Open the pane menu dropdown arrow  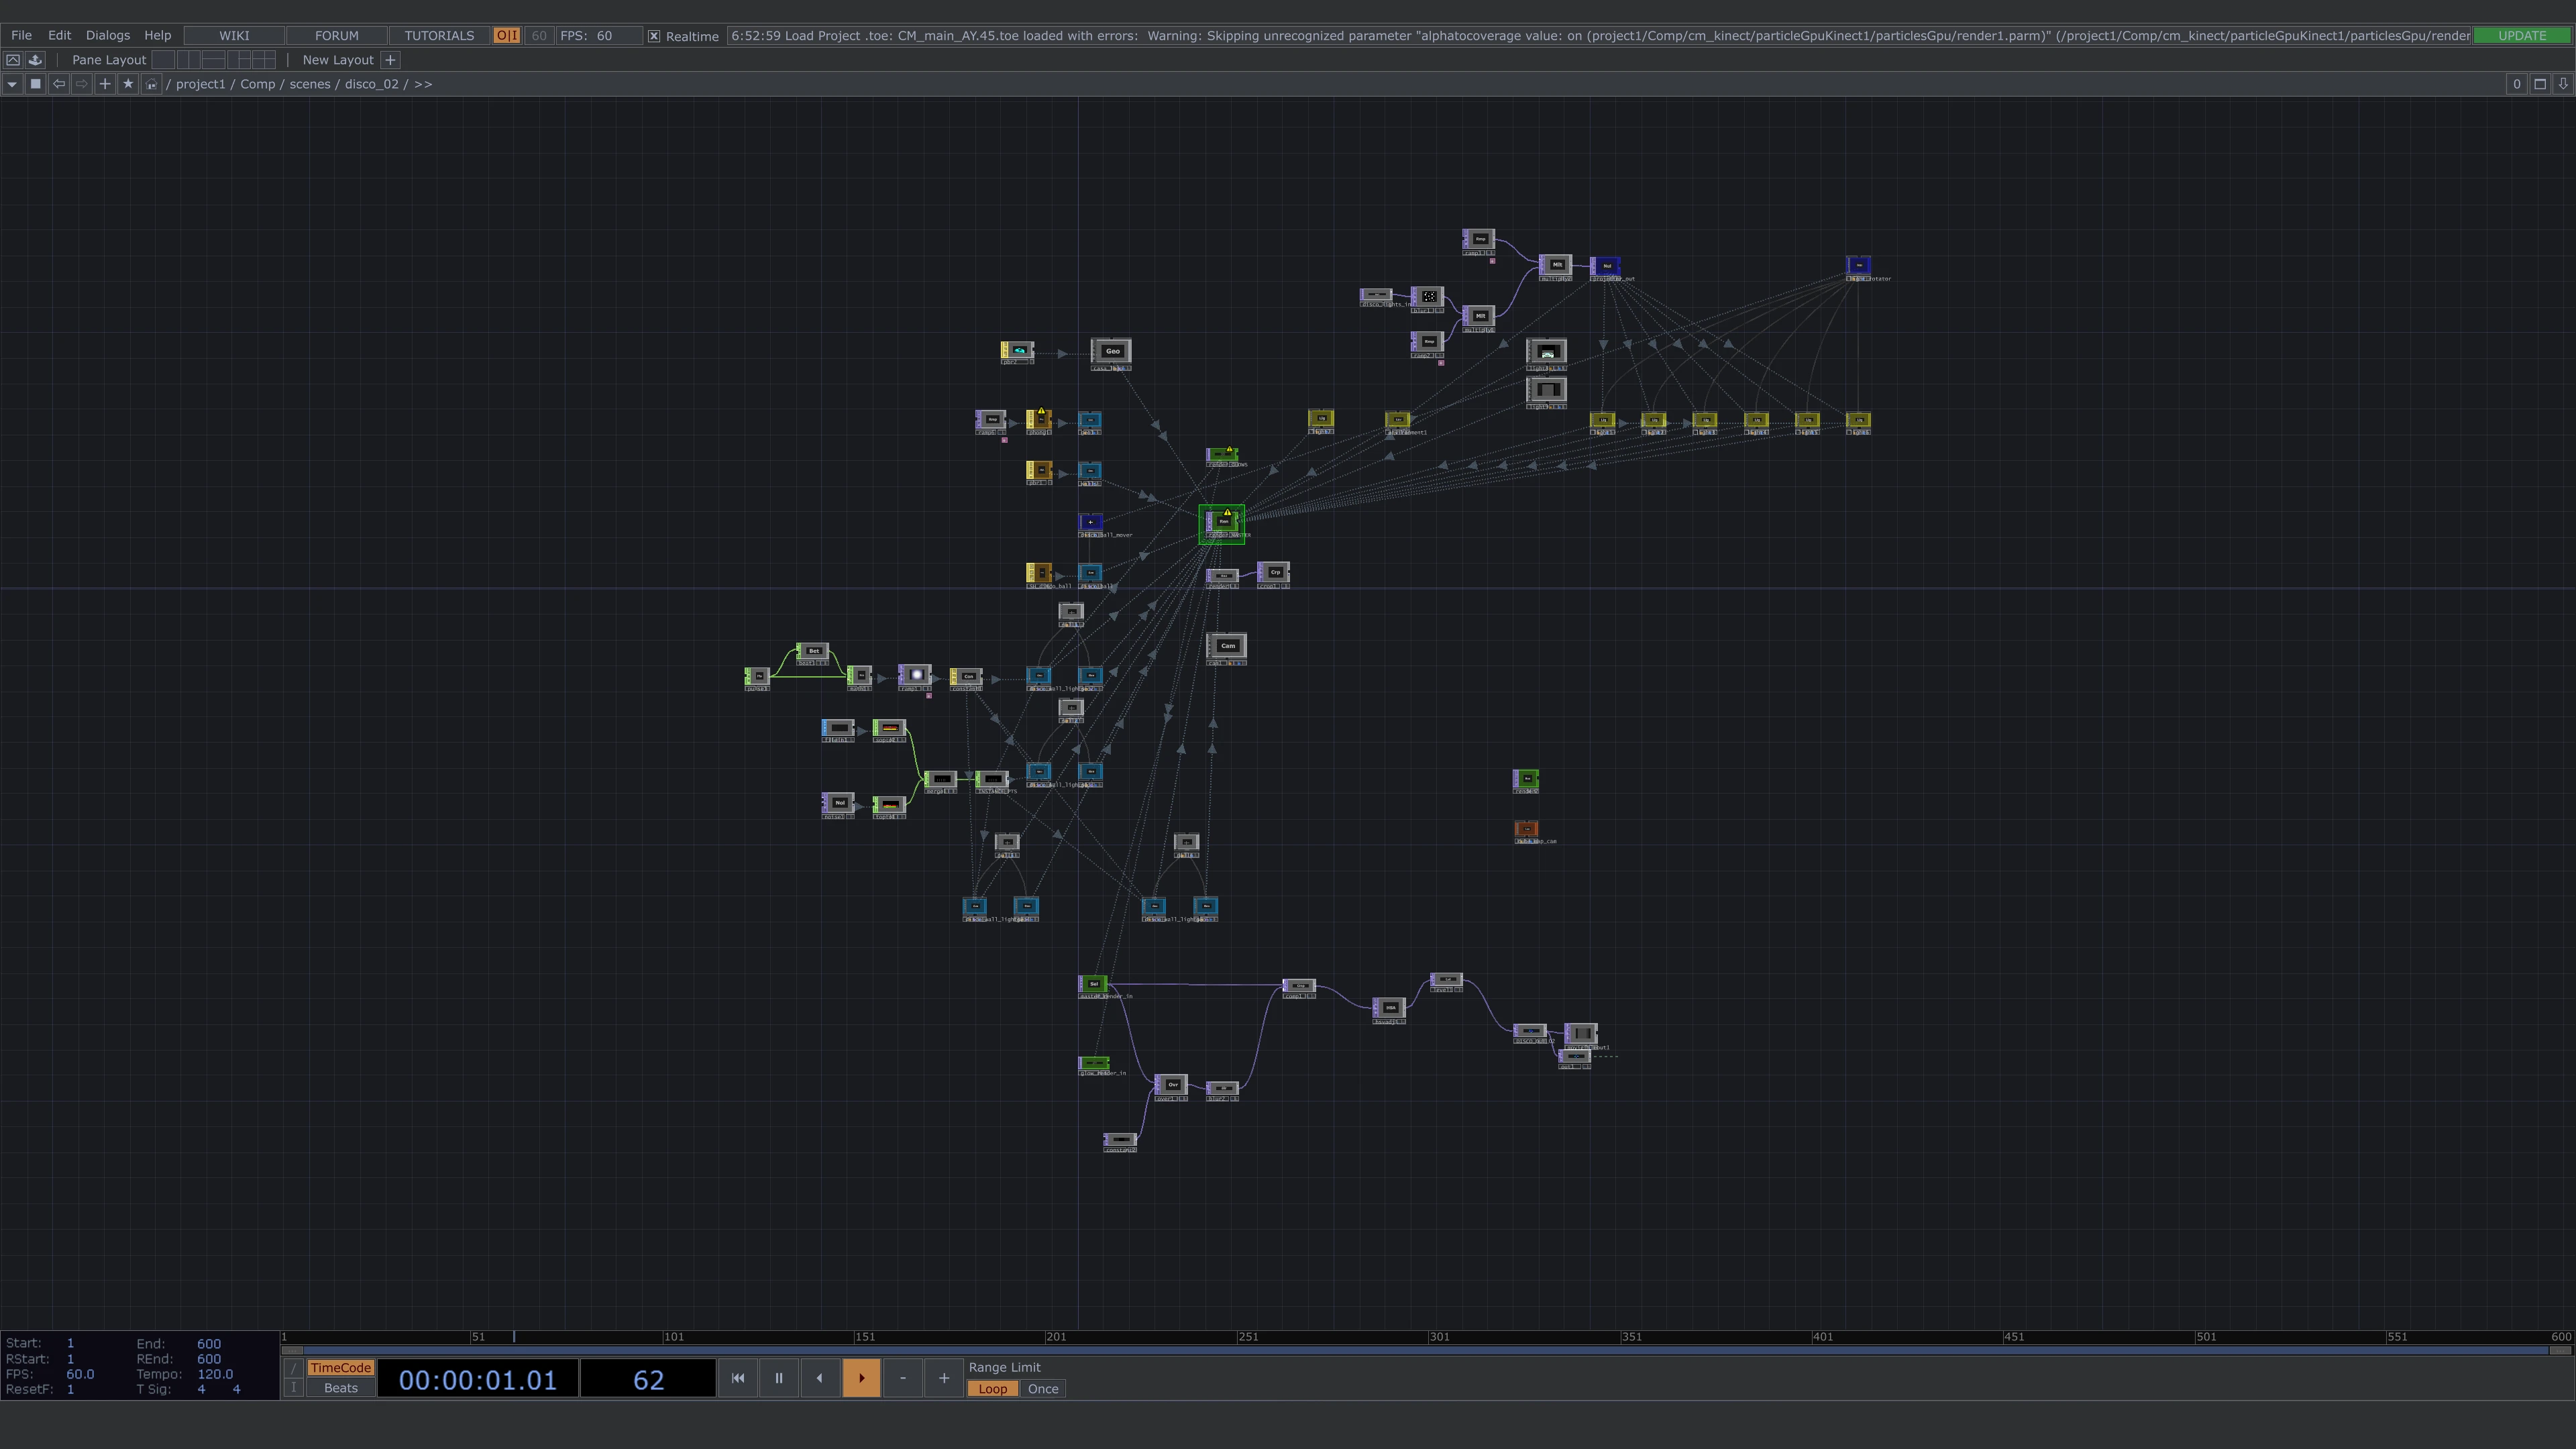tap(12, 84)
